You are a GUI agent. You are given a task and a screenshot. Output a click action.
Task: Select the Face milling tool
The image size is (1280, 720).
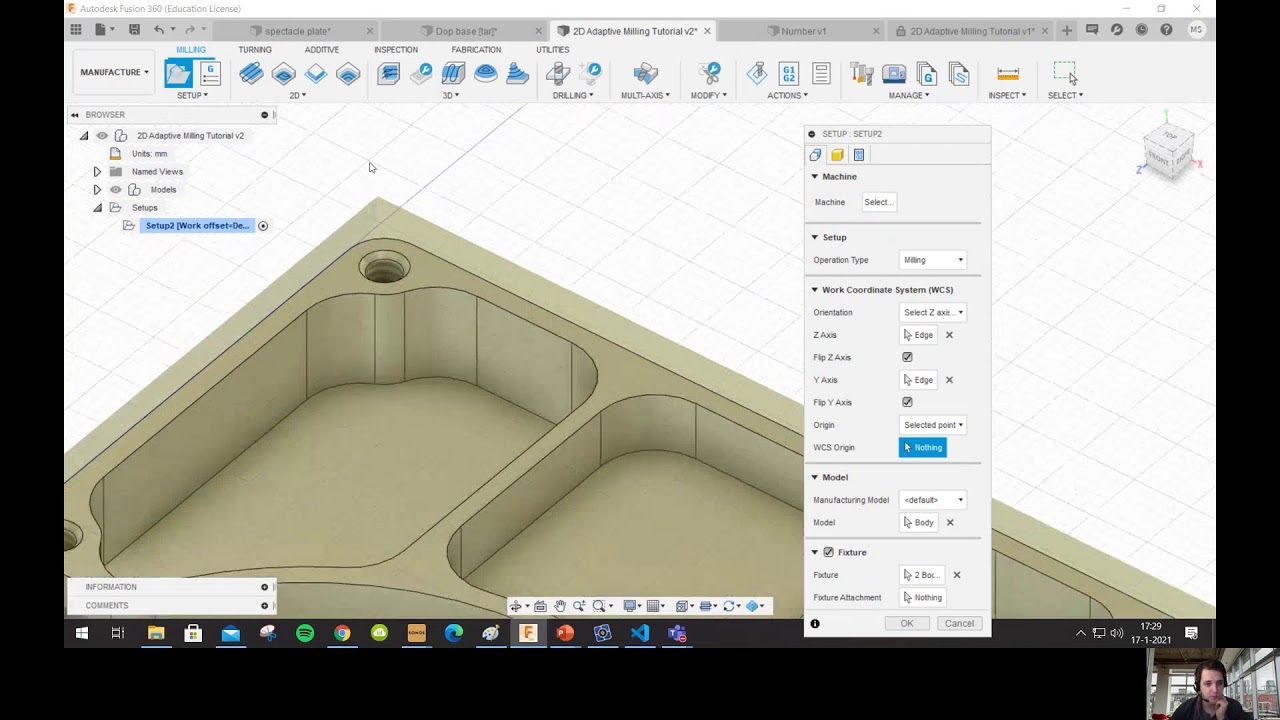tap(316, 73)
